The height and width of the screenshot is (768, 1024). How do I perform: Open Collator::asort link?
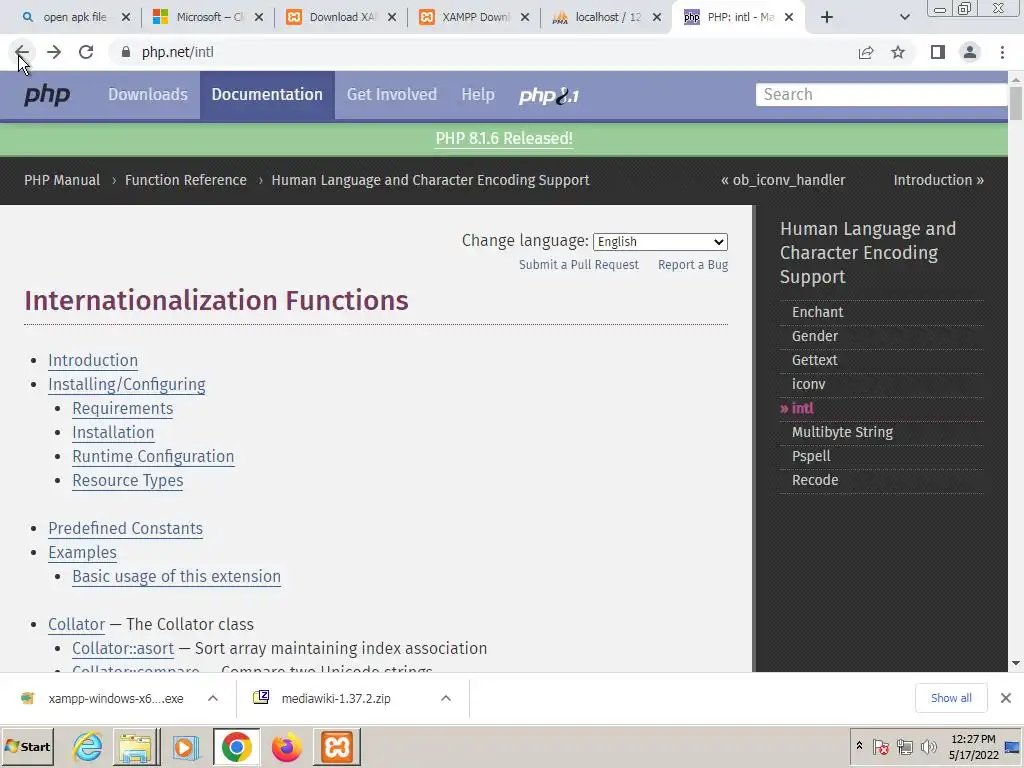(x=123, y=648)
